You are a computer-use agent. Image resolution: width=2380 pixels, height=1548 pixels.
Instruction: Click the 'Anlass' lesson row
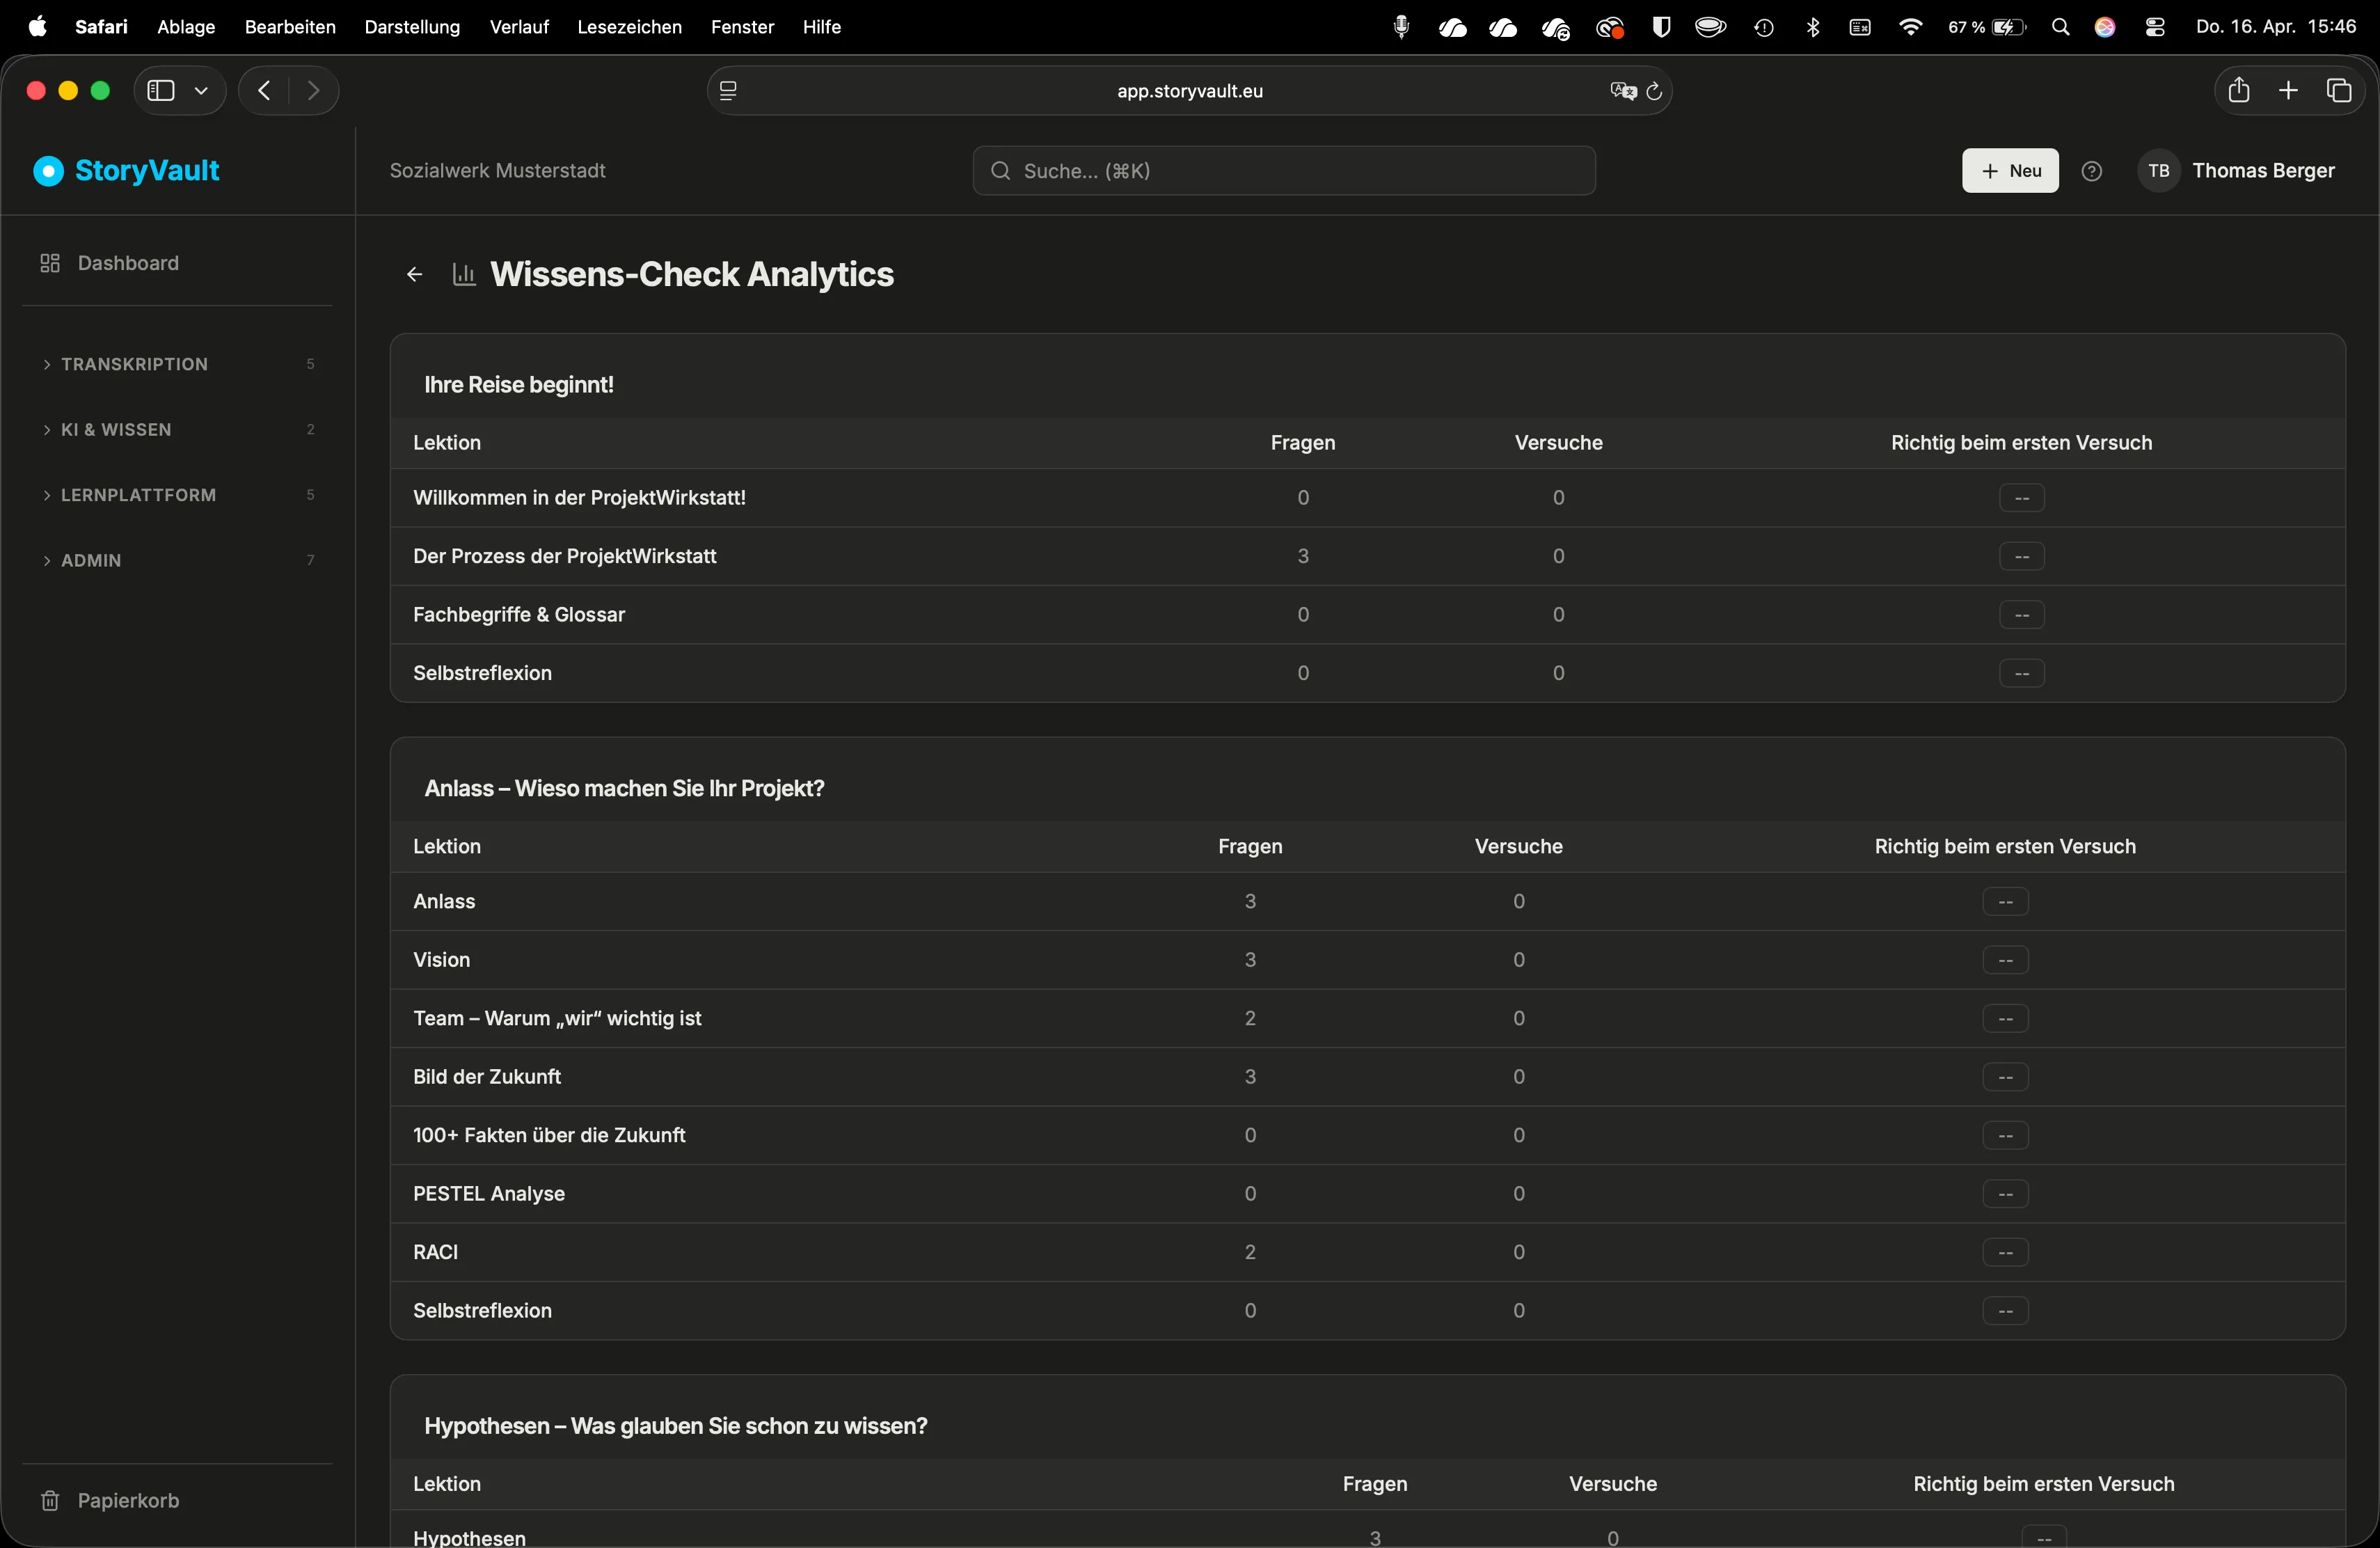[1367, 902]
